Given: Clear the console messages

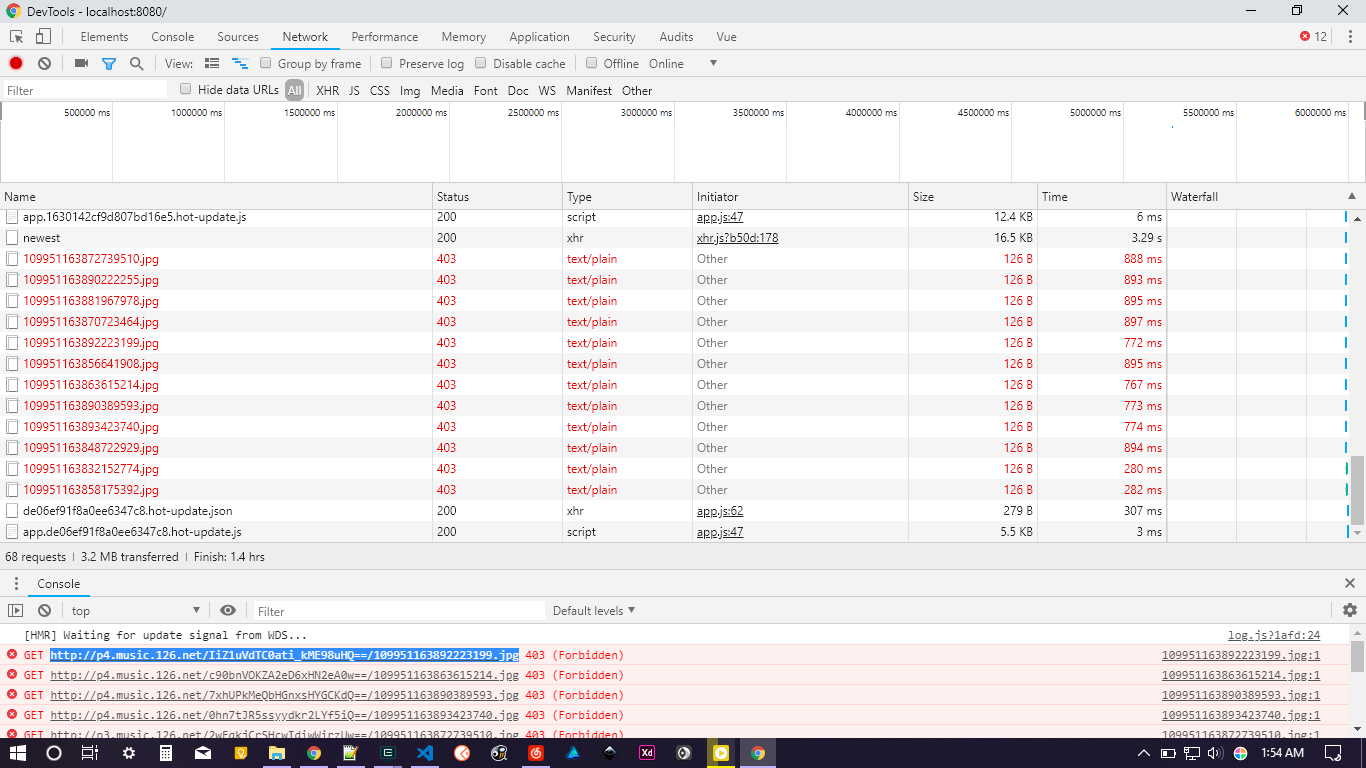Looking at the screenshot, I should (x=44, y=610).
